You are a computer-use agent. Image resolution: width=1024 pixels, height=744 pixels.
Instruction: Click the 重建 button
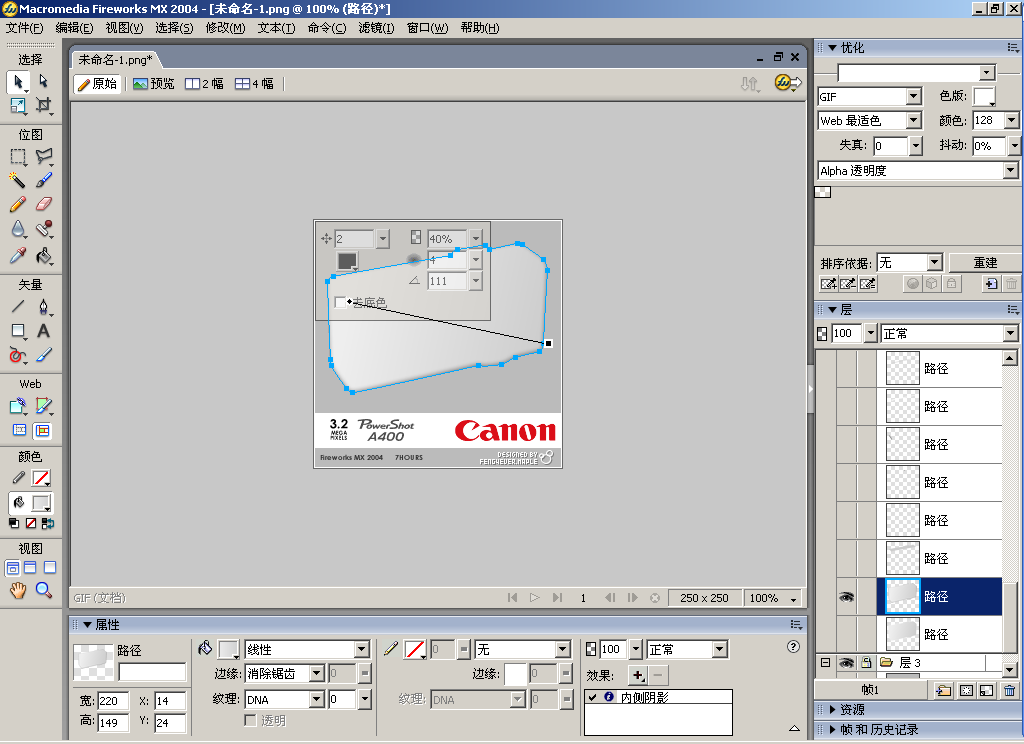(985, 263)
